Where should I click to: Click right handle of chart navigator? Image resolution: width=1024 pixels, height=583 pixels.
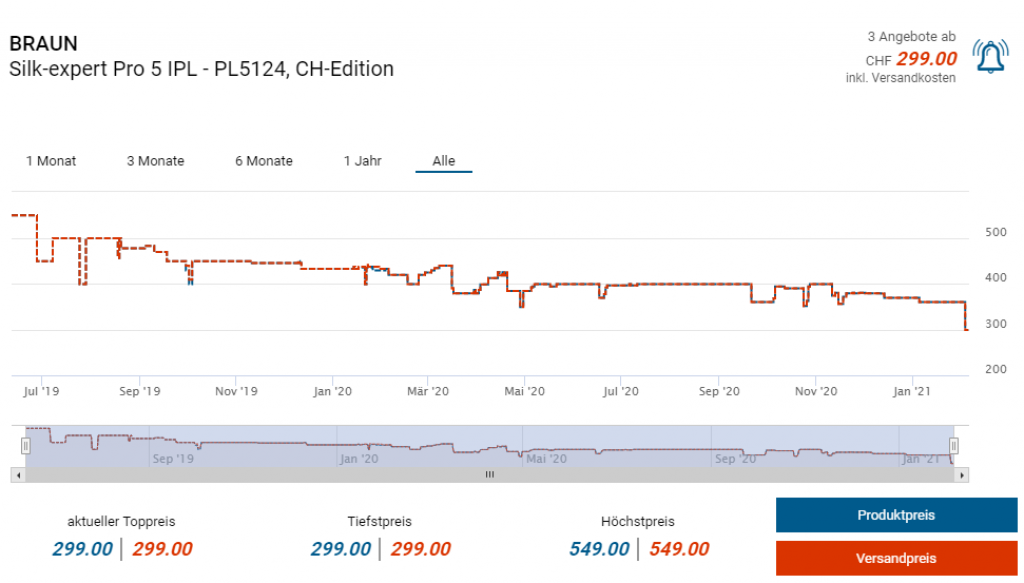coord(954,446)
